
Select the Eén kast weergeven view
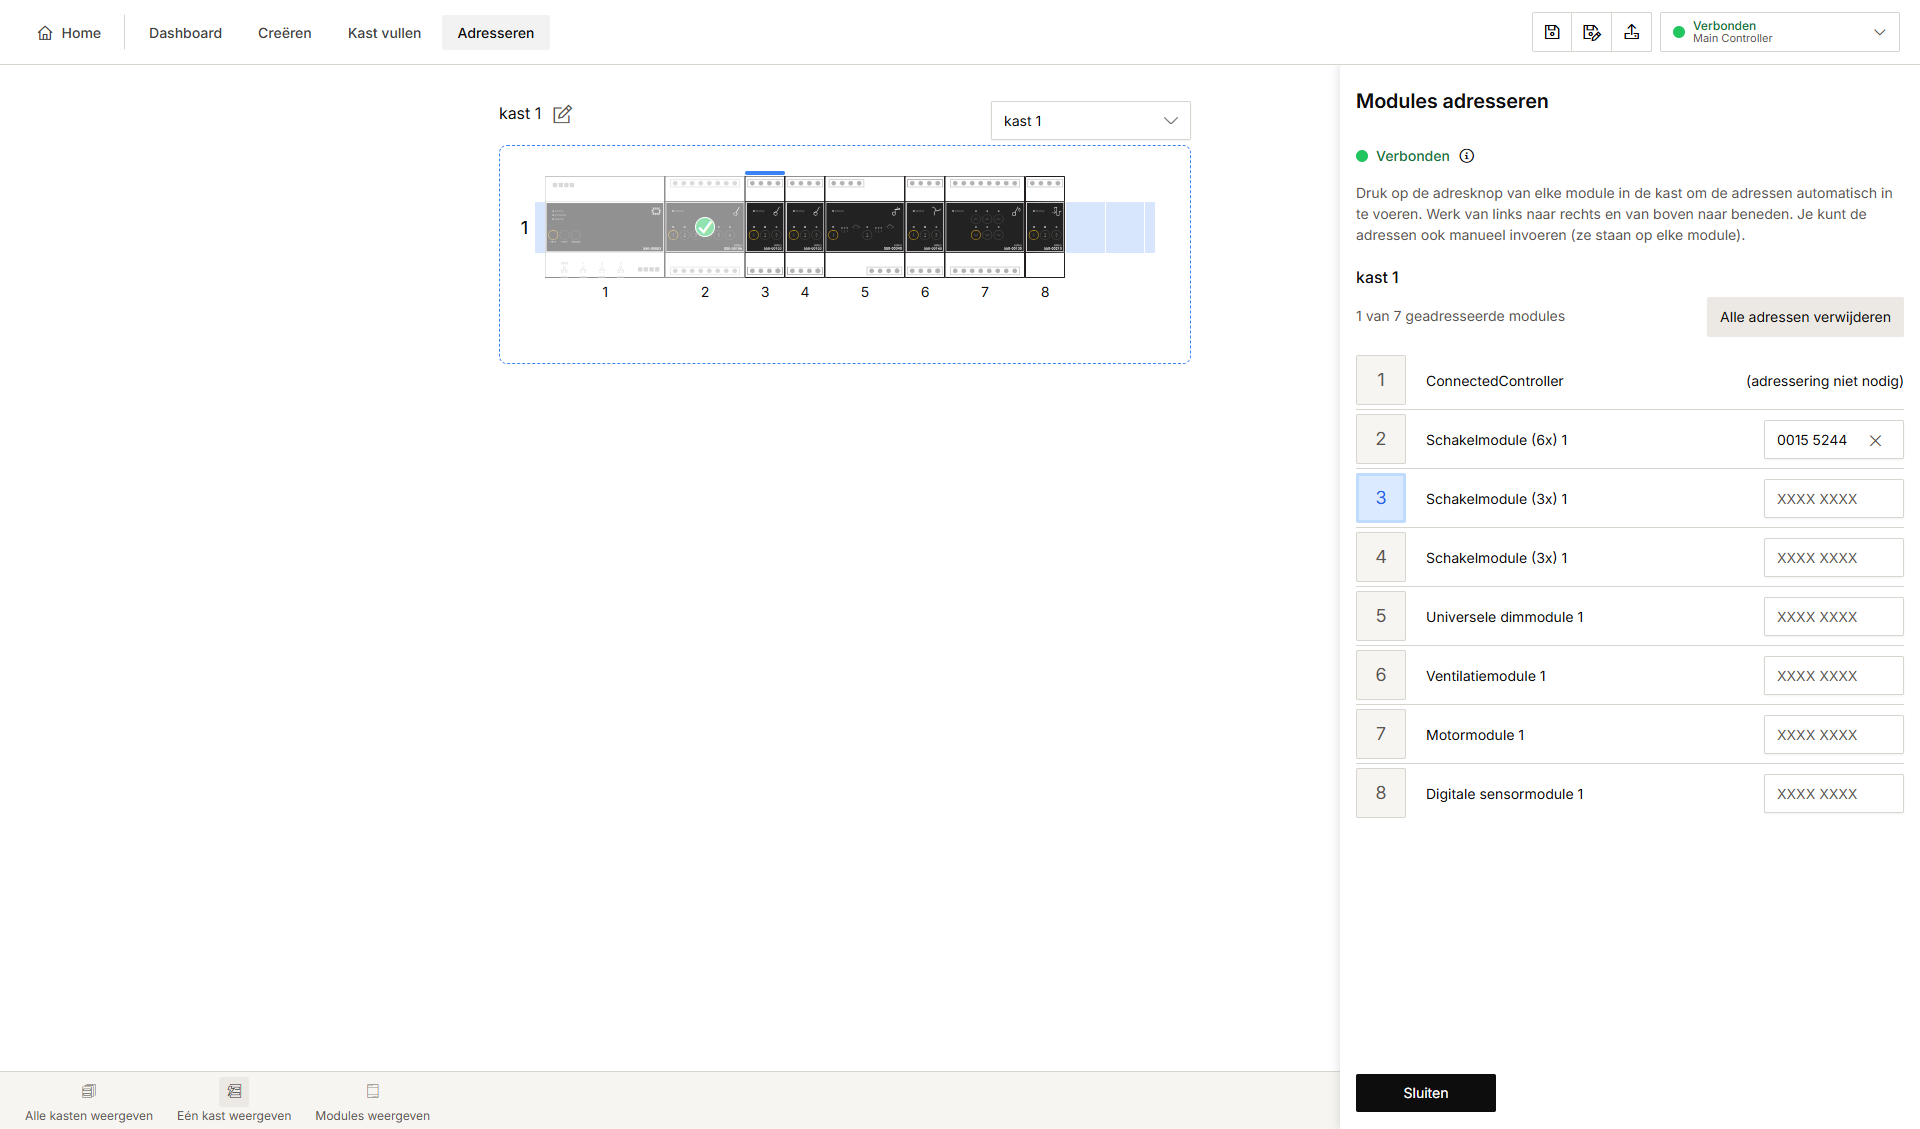pos(234,1102)
